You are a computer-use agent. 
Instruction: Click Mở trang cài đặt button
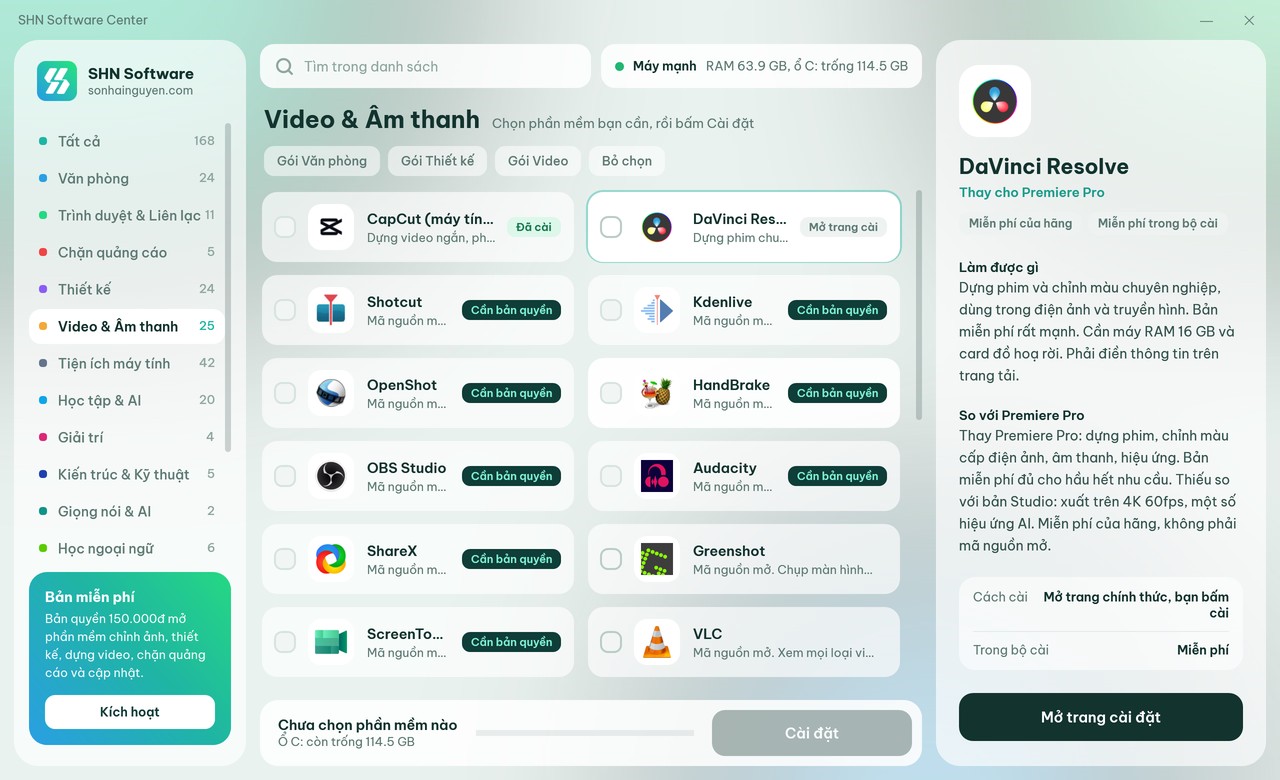click(1101, 717)
